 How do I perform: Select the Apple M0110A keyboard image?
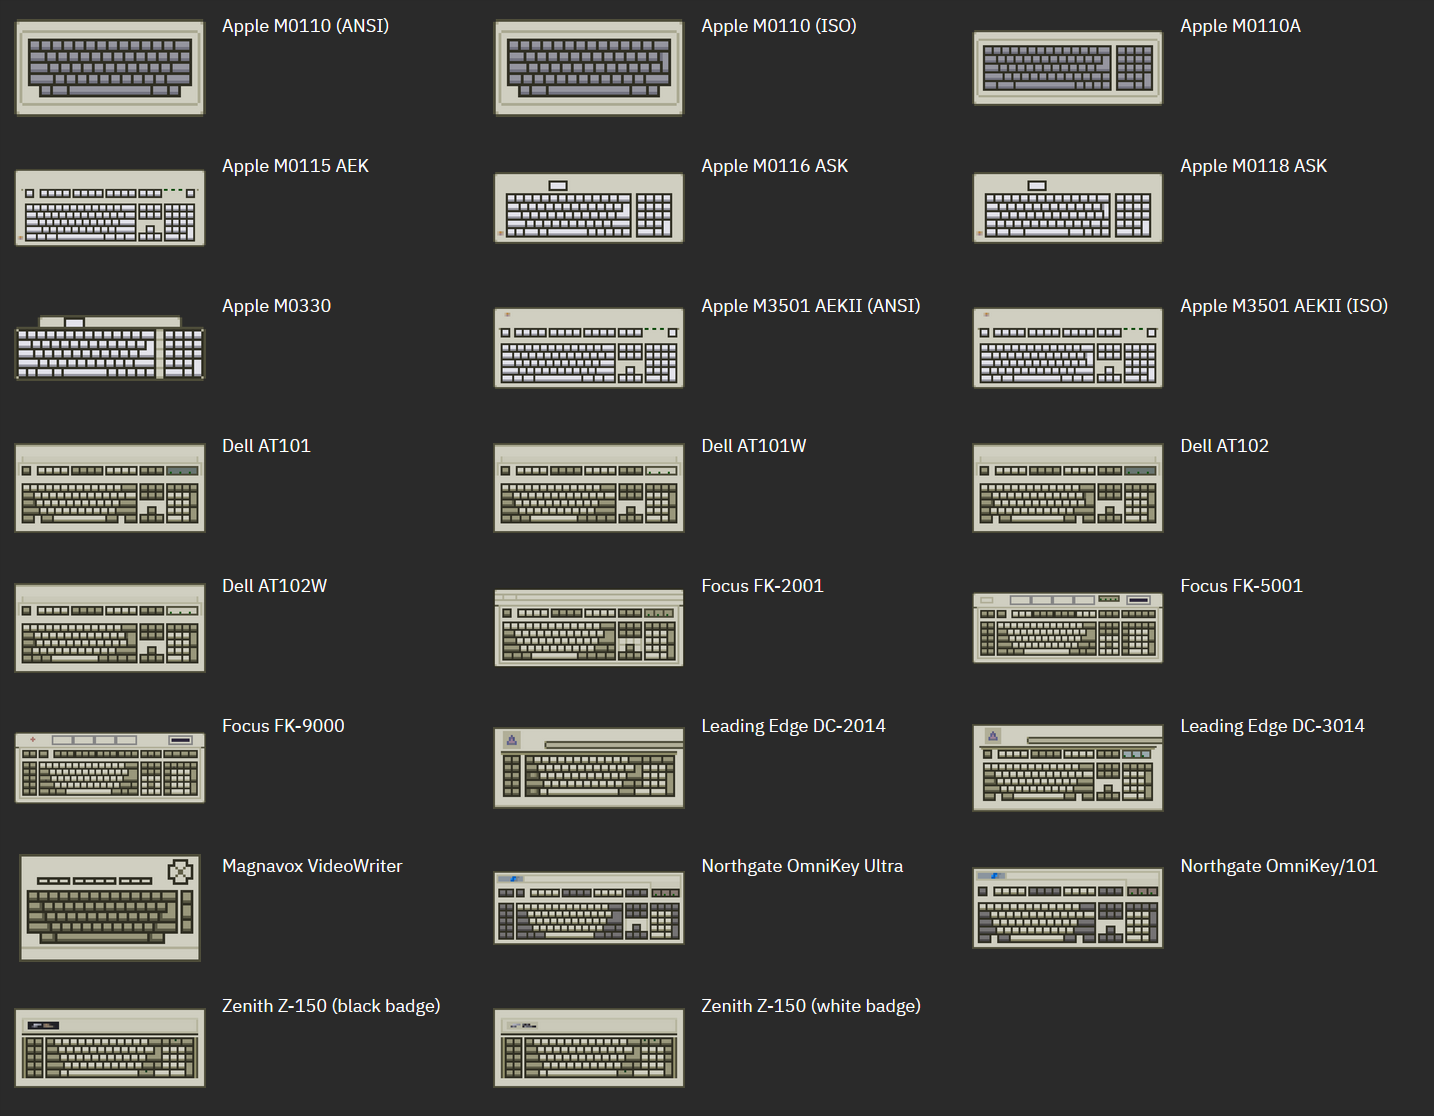tap(1067, 68)
